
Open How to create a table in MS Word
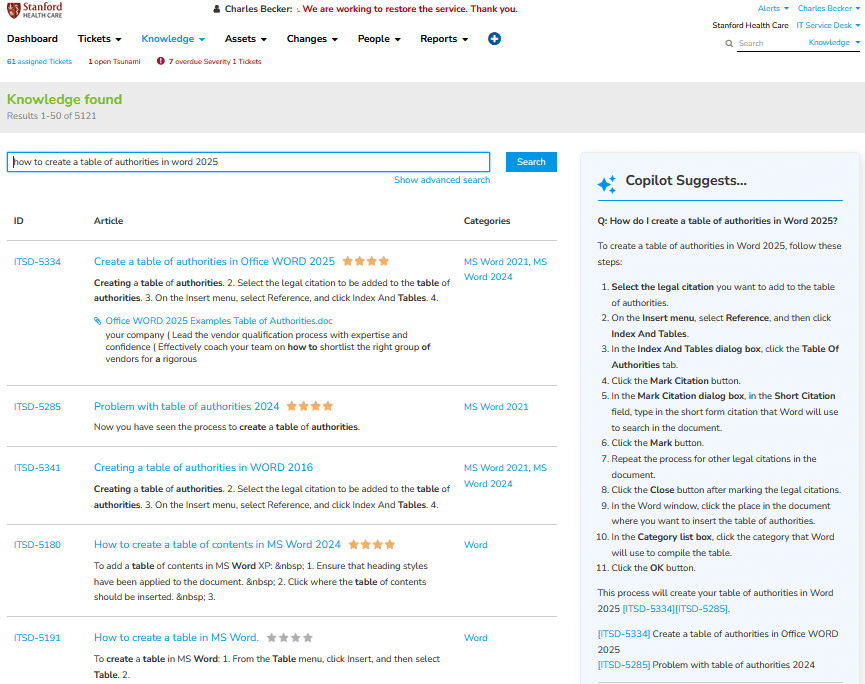[x=176, y=637]
